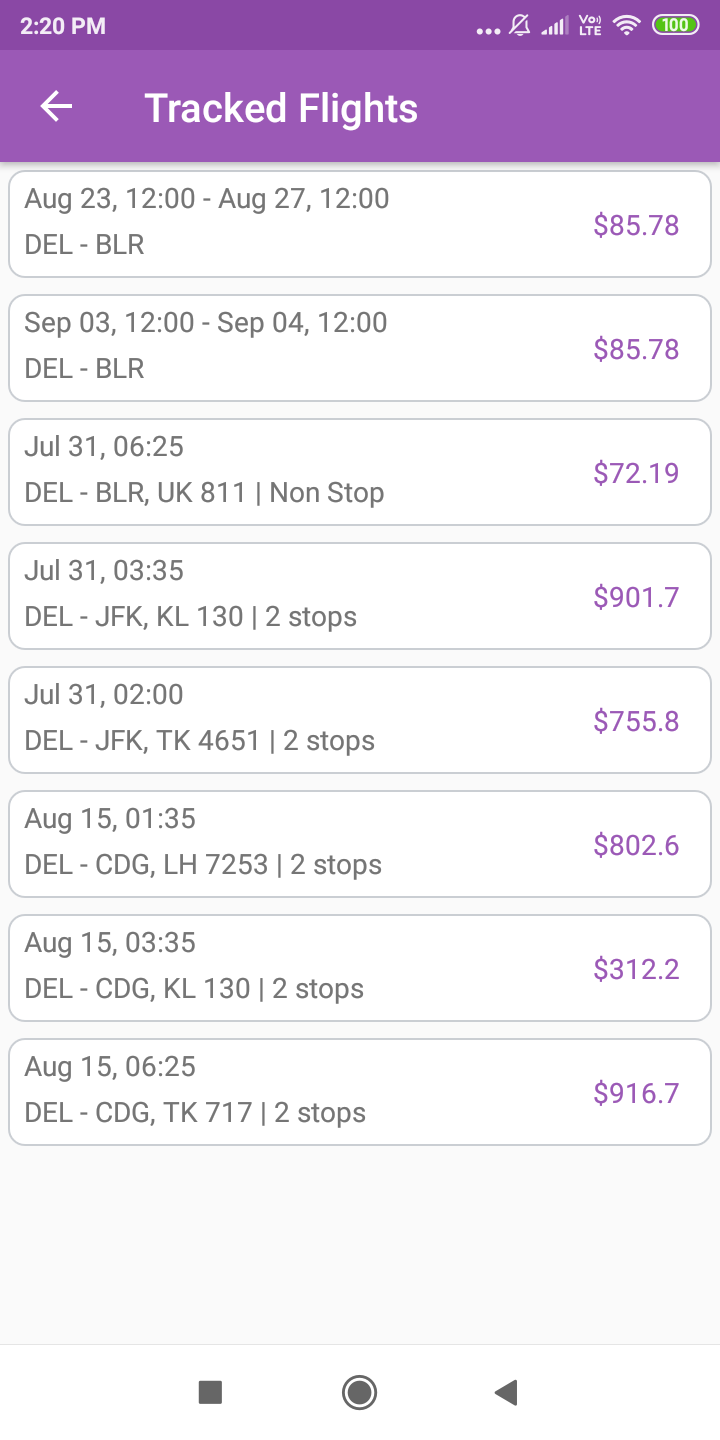Tap the muted notification bell icon
This screenshot has height=1440, width=720.
pyautogui.click(x=520, y=26)
